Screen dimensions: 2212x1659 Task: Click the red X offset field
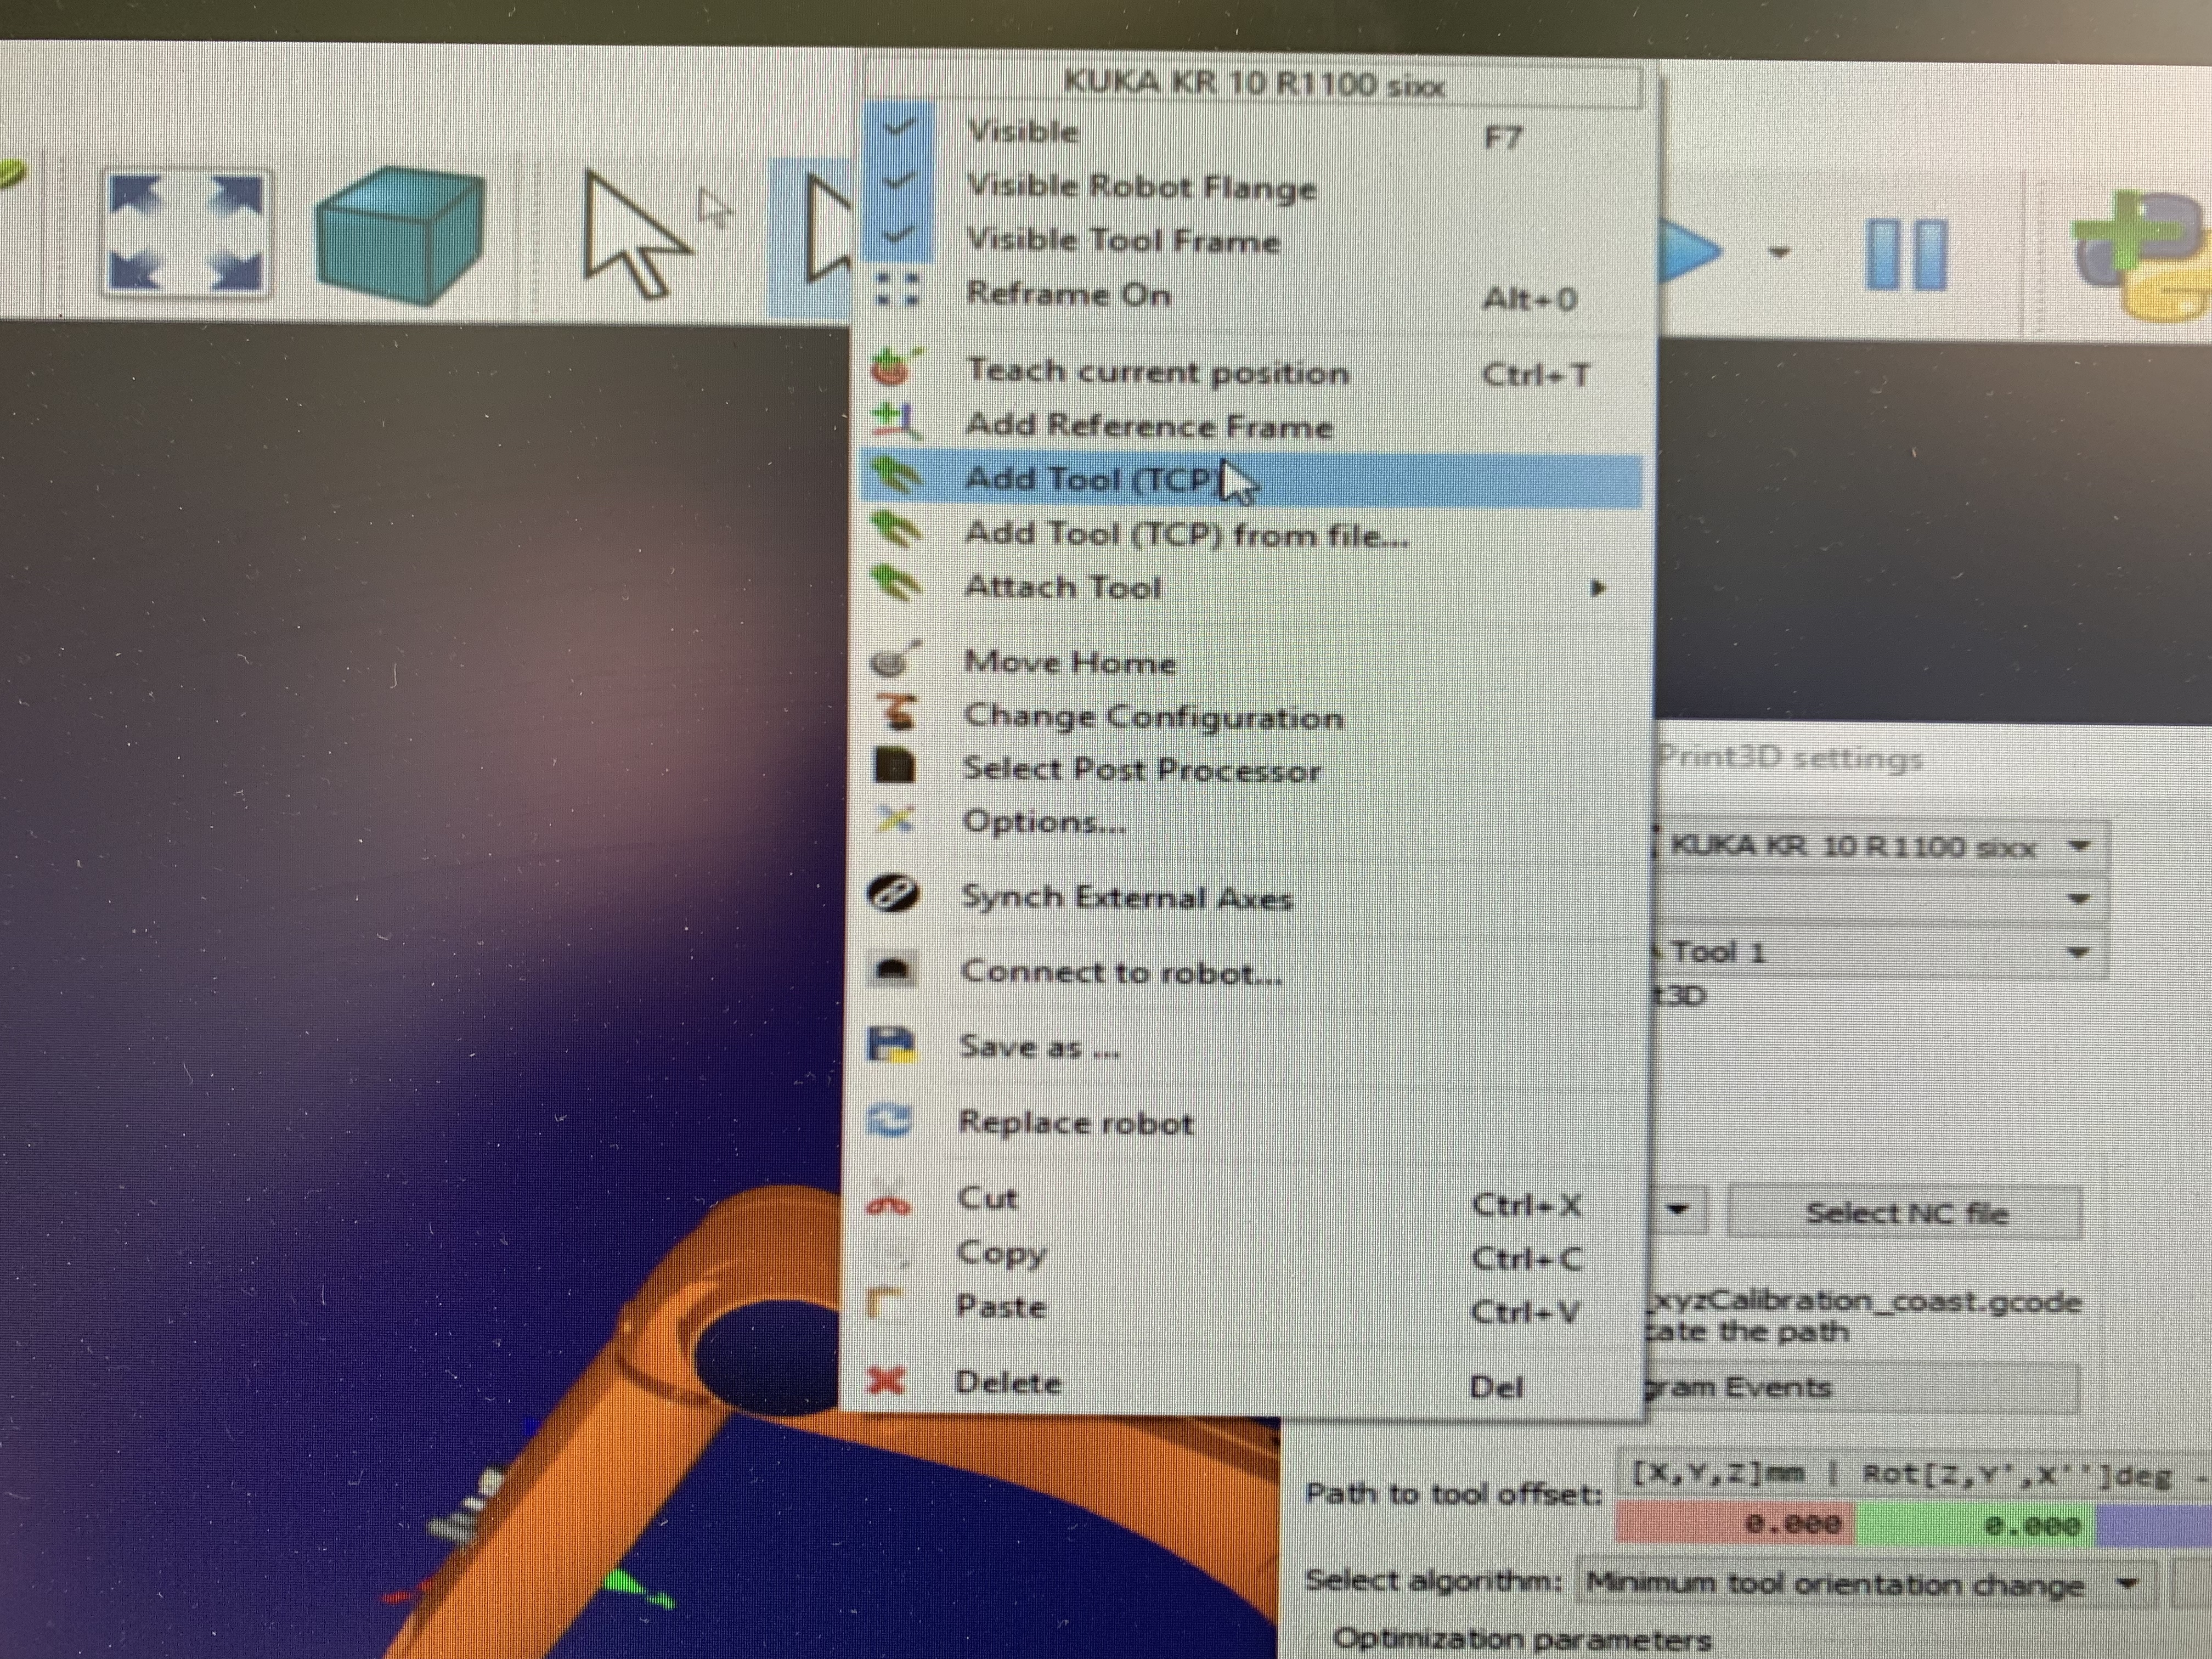click(1736, 1524)
